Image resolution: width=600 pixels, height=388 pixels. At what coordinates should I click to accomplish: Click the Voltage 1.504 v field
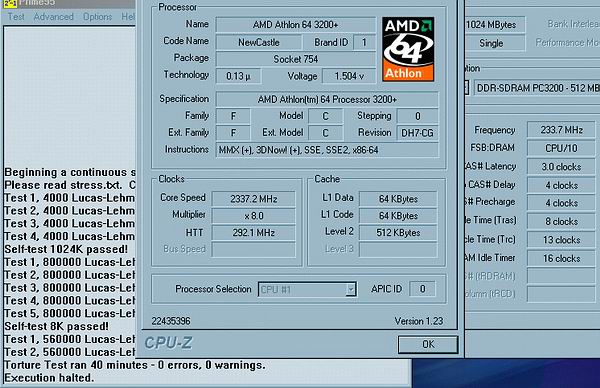pyautogui.click(x=349, y=76)
